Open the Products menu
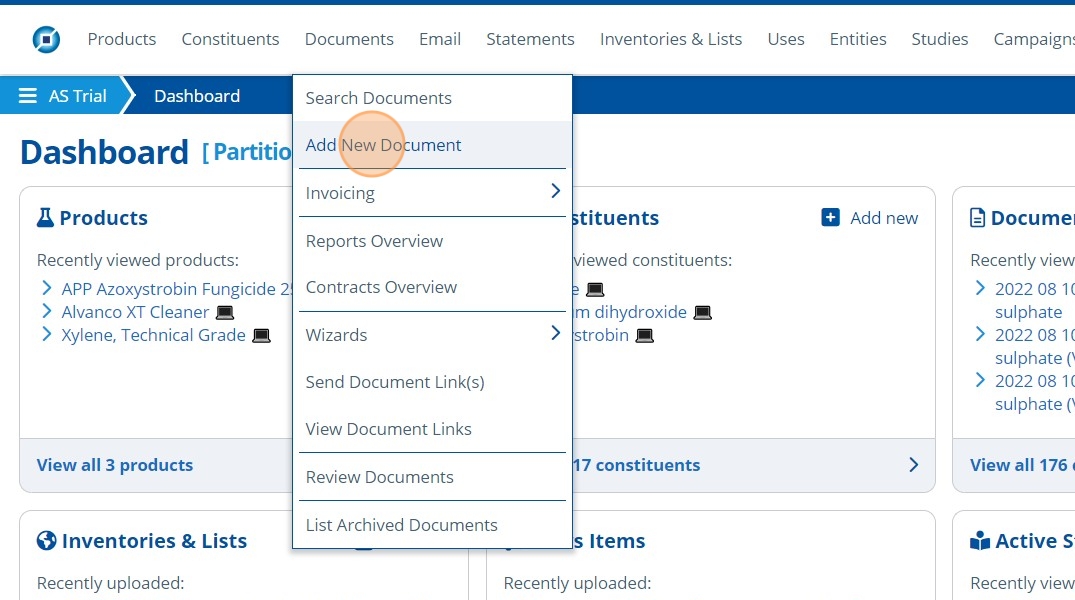The image size is (1075, 600). 121,39
